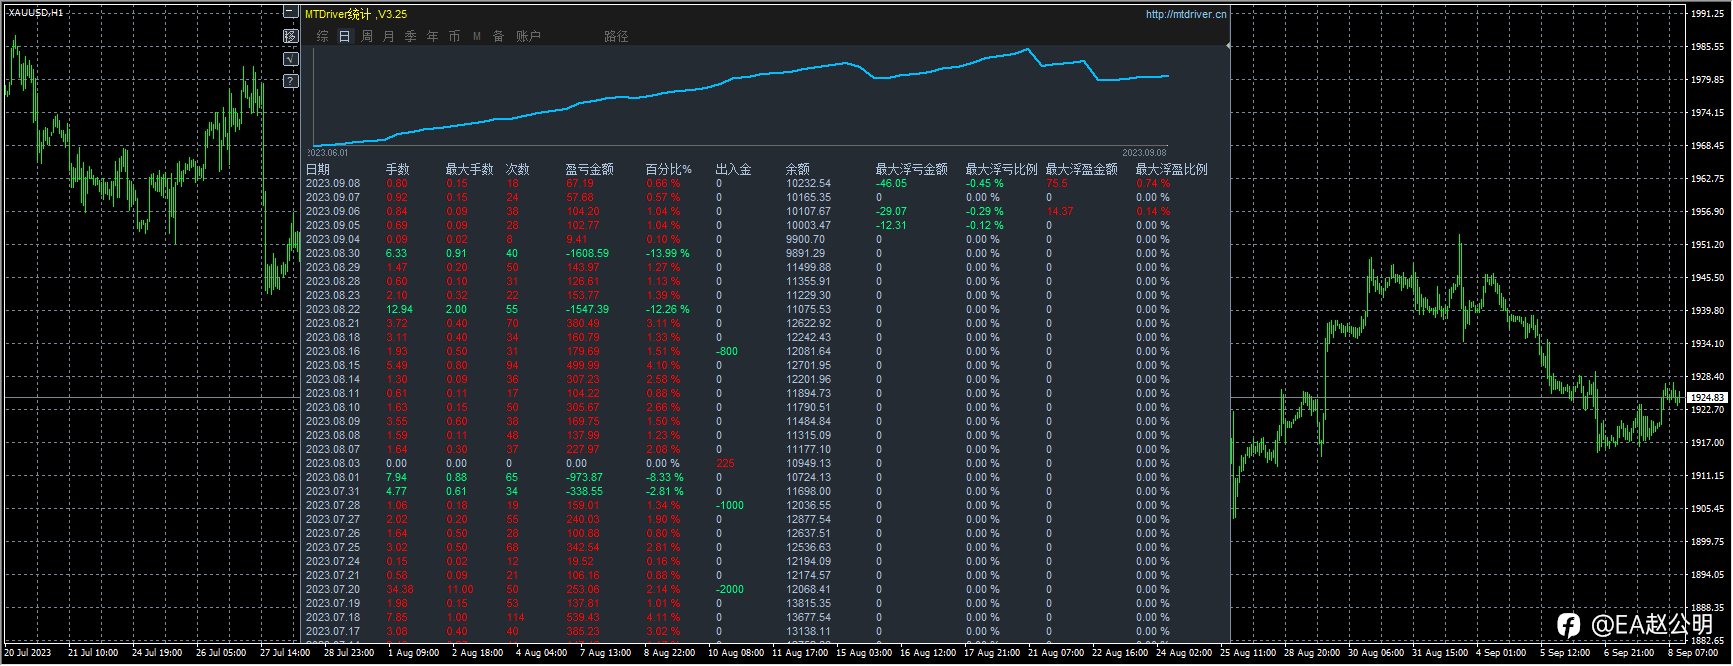Open the 周 weekly statistics tab
The width and height of the screenshot is (1733, 666).
coord(366,36)
